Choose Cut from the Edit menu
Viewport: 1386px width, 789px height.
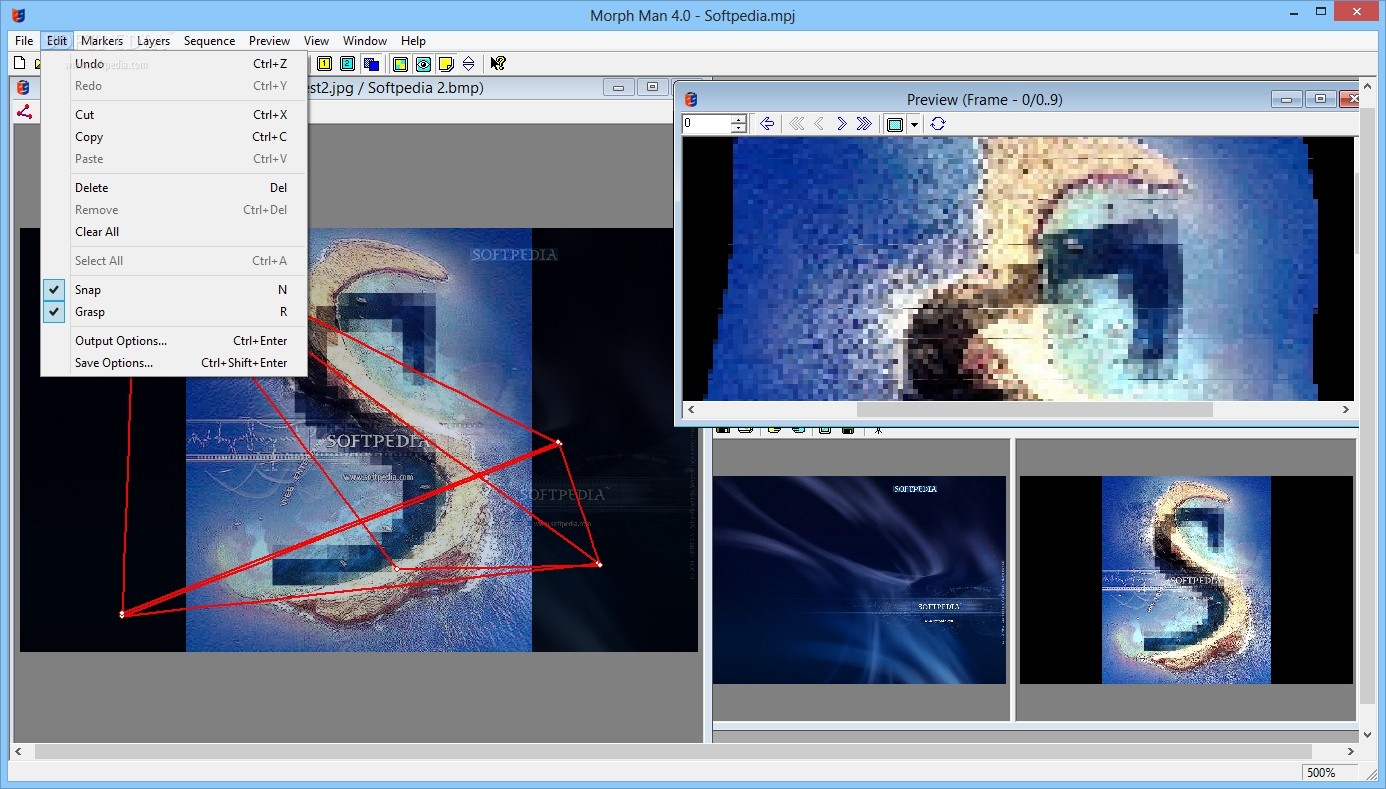coord(173,115)
